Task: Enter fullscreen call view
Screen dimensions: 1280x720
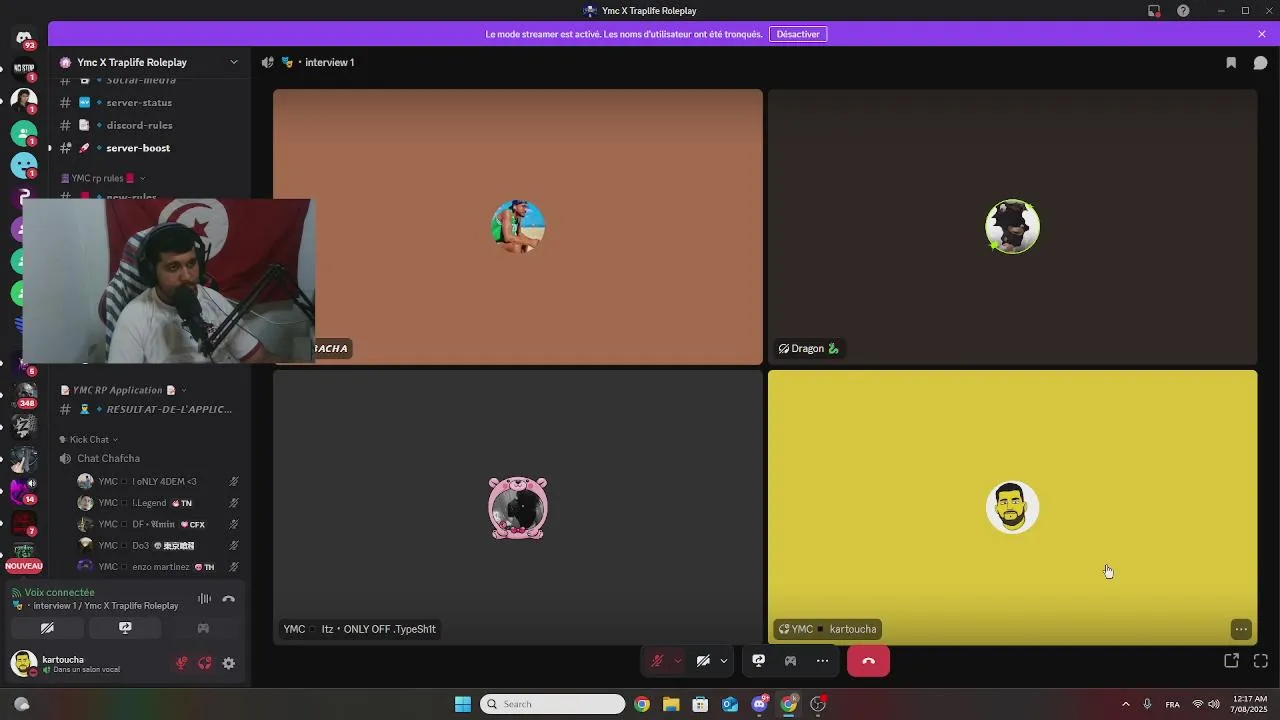Action: [1260, 661]
